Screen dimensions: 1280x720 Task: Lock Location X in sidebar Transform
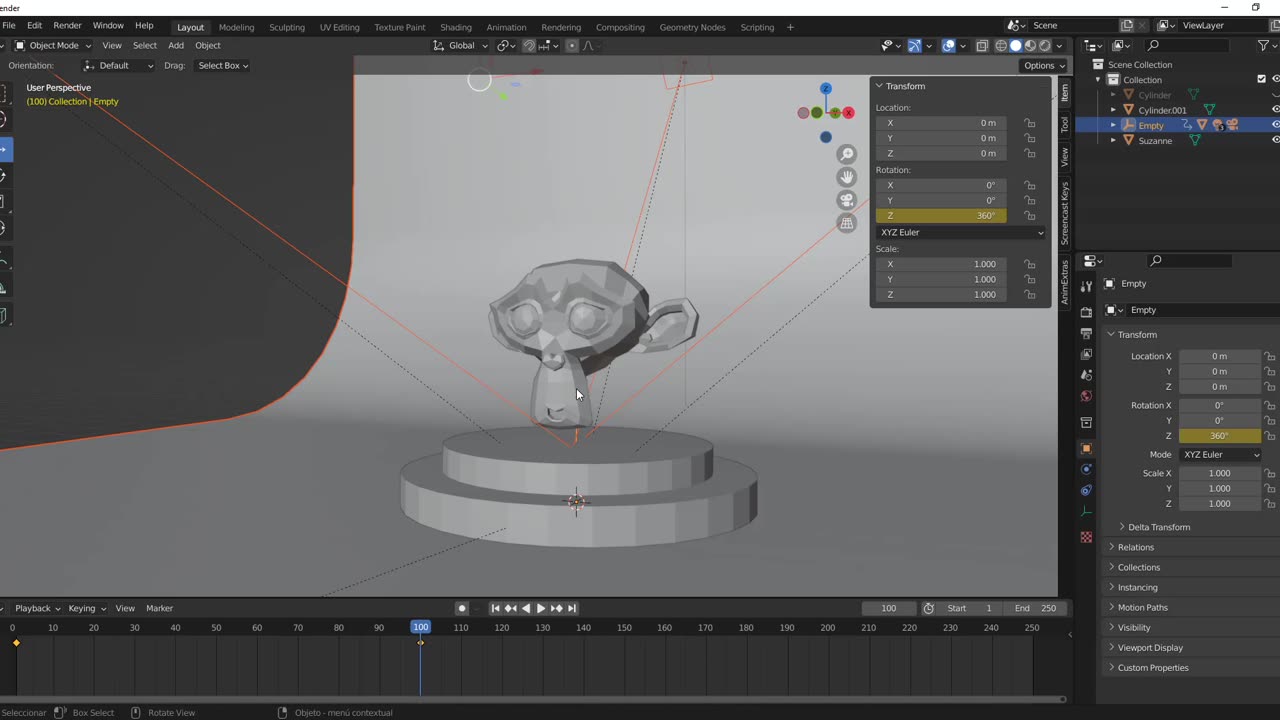(x=1029, y=123)
